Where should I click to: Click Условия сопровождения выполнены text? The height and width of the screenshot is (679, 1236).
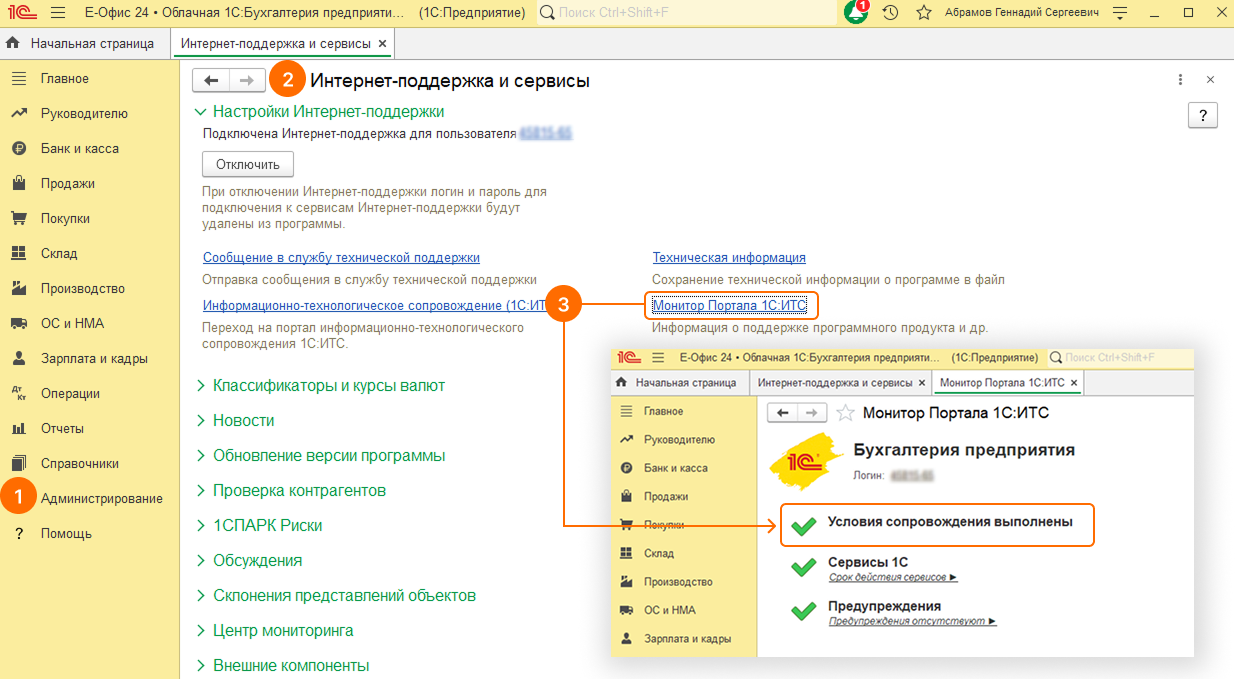click(x=950, y=522)
